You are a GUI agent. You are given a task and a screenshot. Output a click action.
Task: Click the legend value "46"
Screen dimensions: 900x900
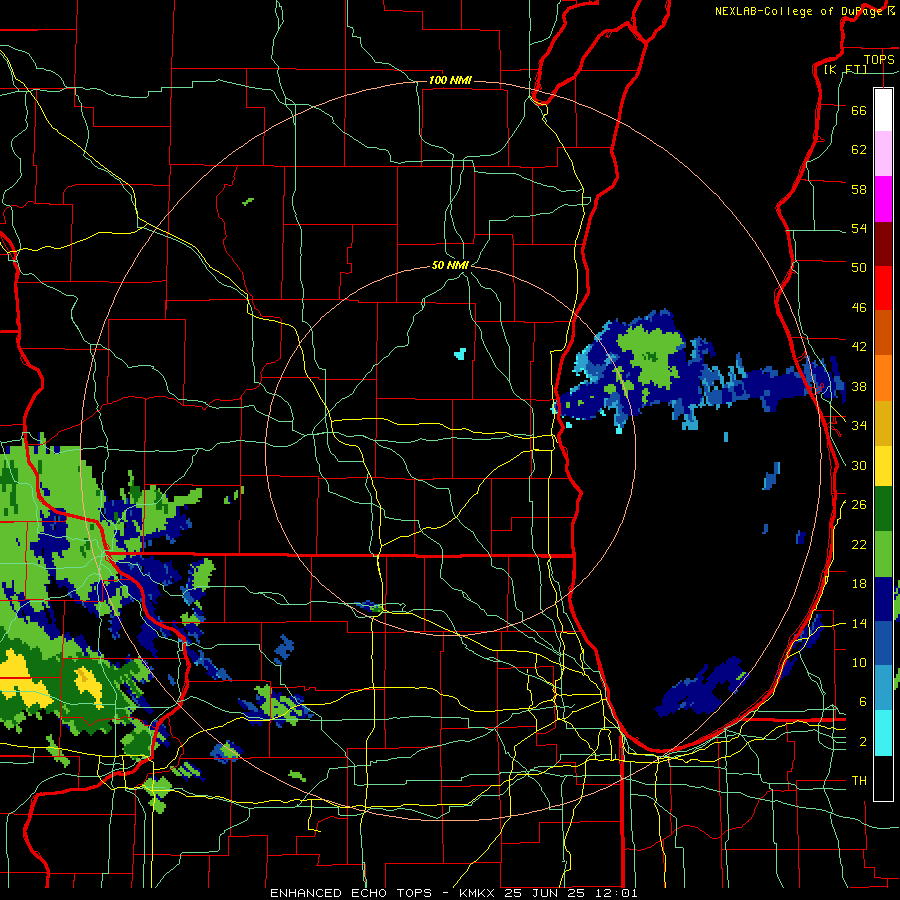point(859,308)
